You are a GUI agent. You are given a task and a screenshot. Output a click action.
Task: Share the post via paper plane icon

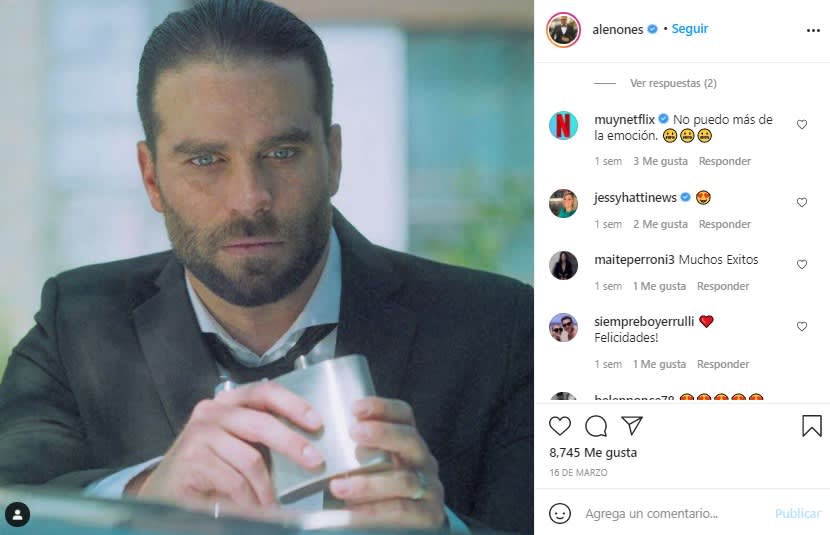point(631,426)
